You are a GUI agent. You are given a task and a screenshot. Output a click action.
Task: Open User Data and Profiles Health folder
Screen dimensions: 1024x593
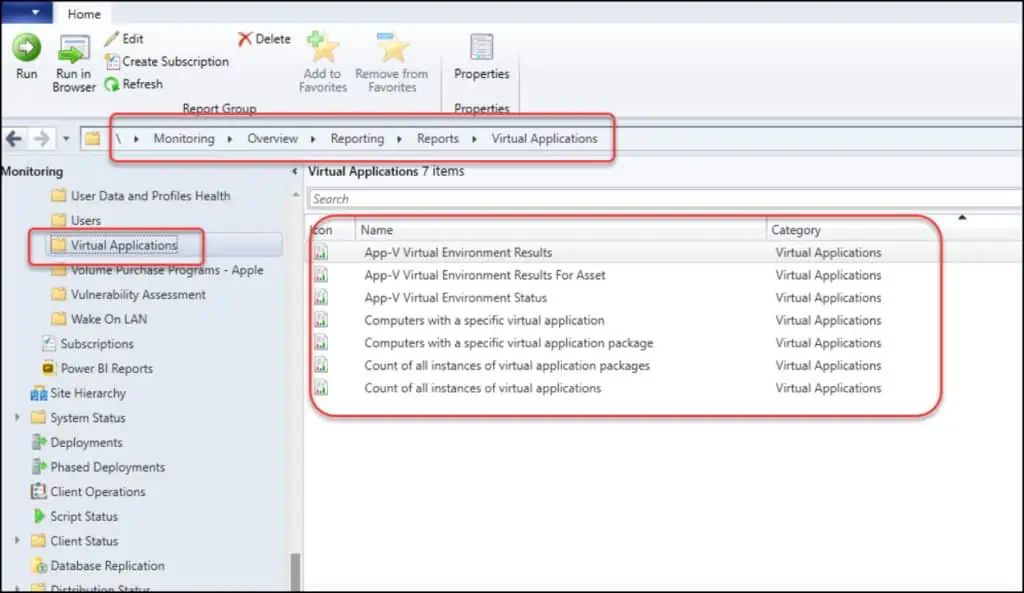150,196
